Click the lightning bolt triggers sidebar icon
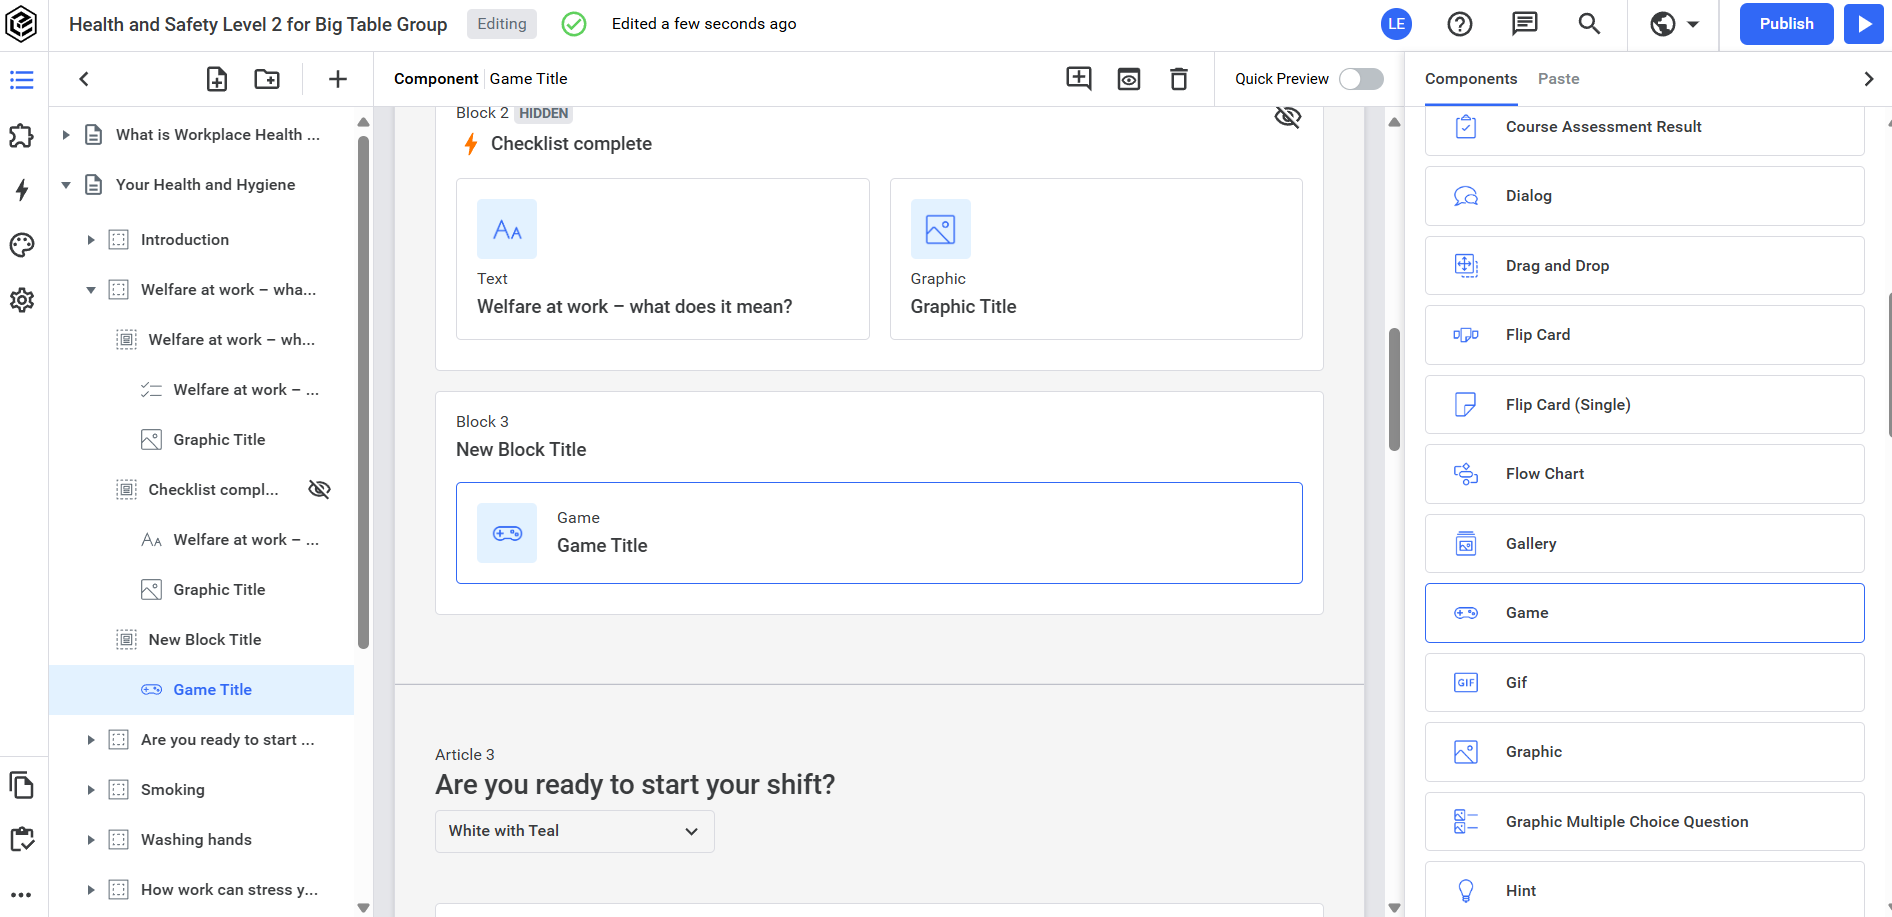Viewport: 1892px width, 917px height. pos(22,190)
